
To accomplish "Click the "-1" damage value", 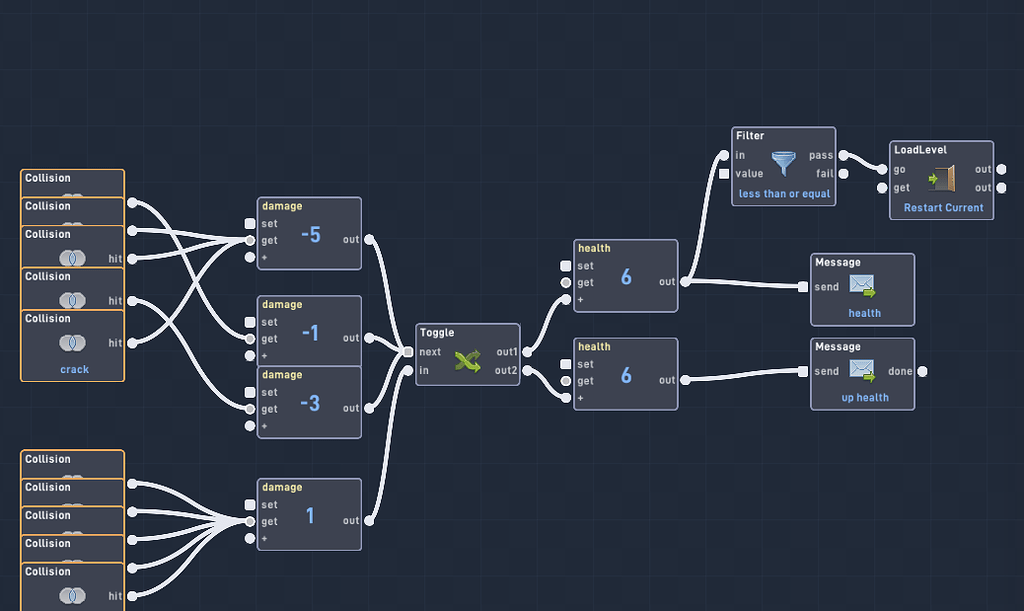I will tap(310, 333).
